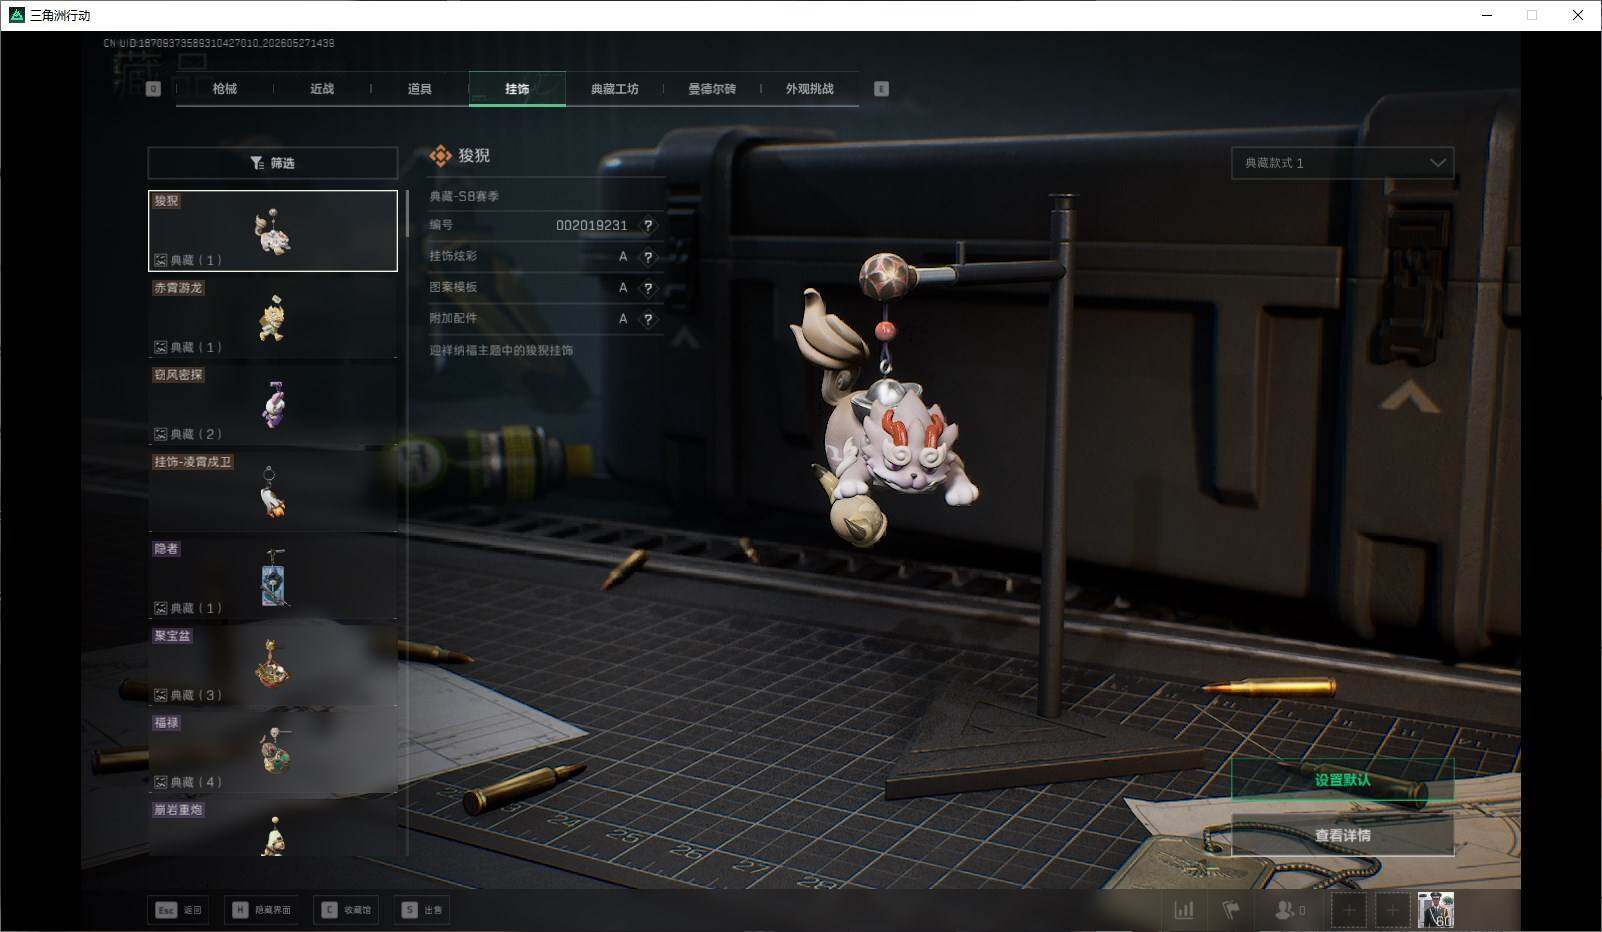Click the 典藏 image icon under 赤霄游龙

click(x=160, y=347)
